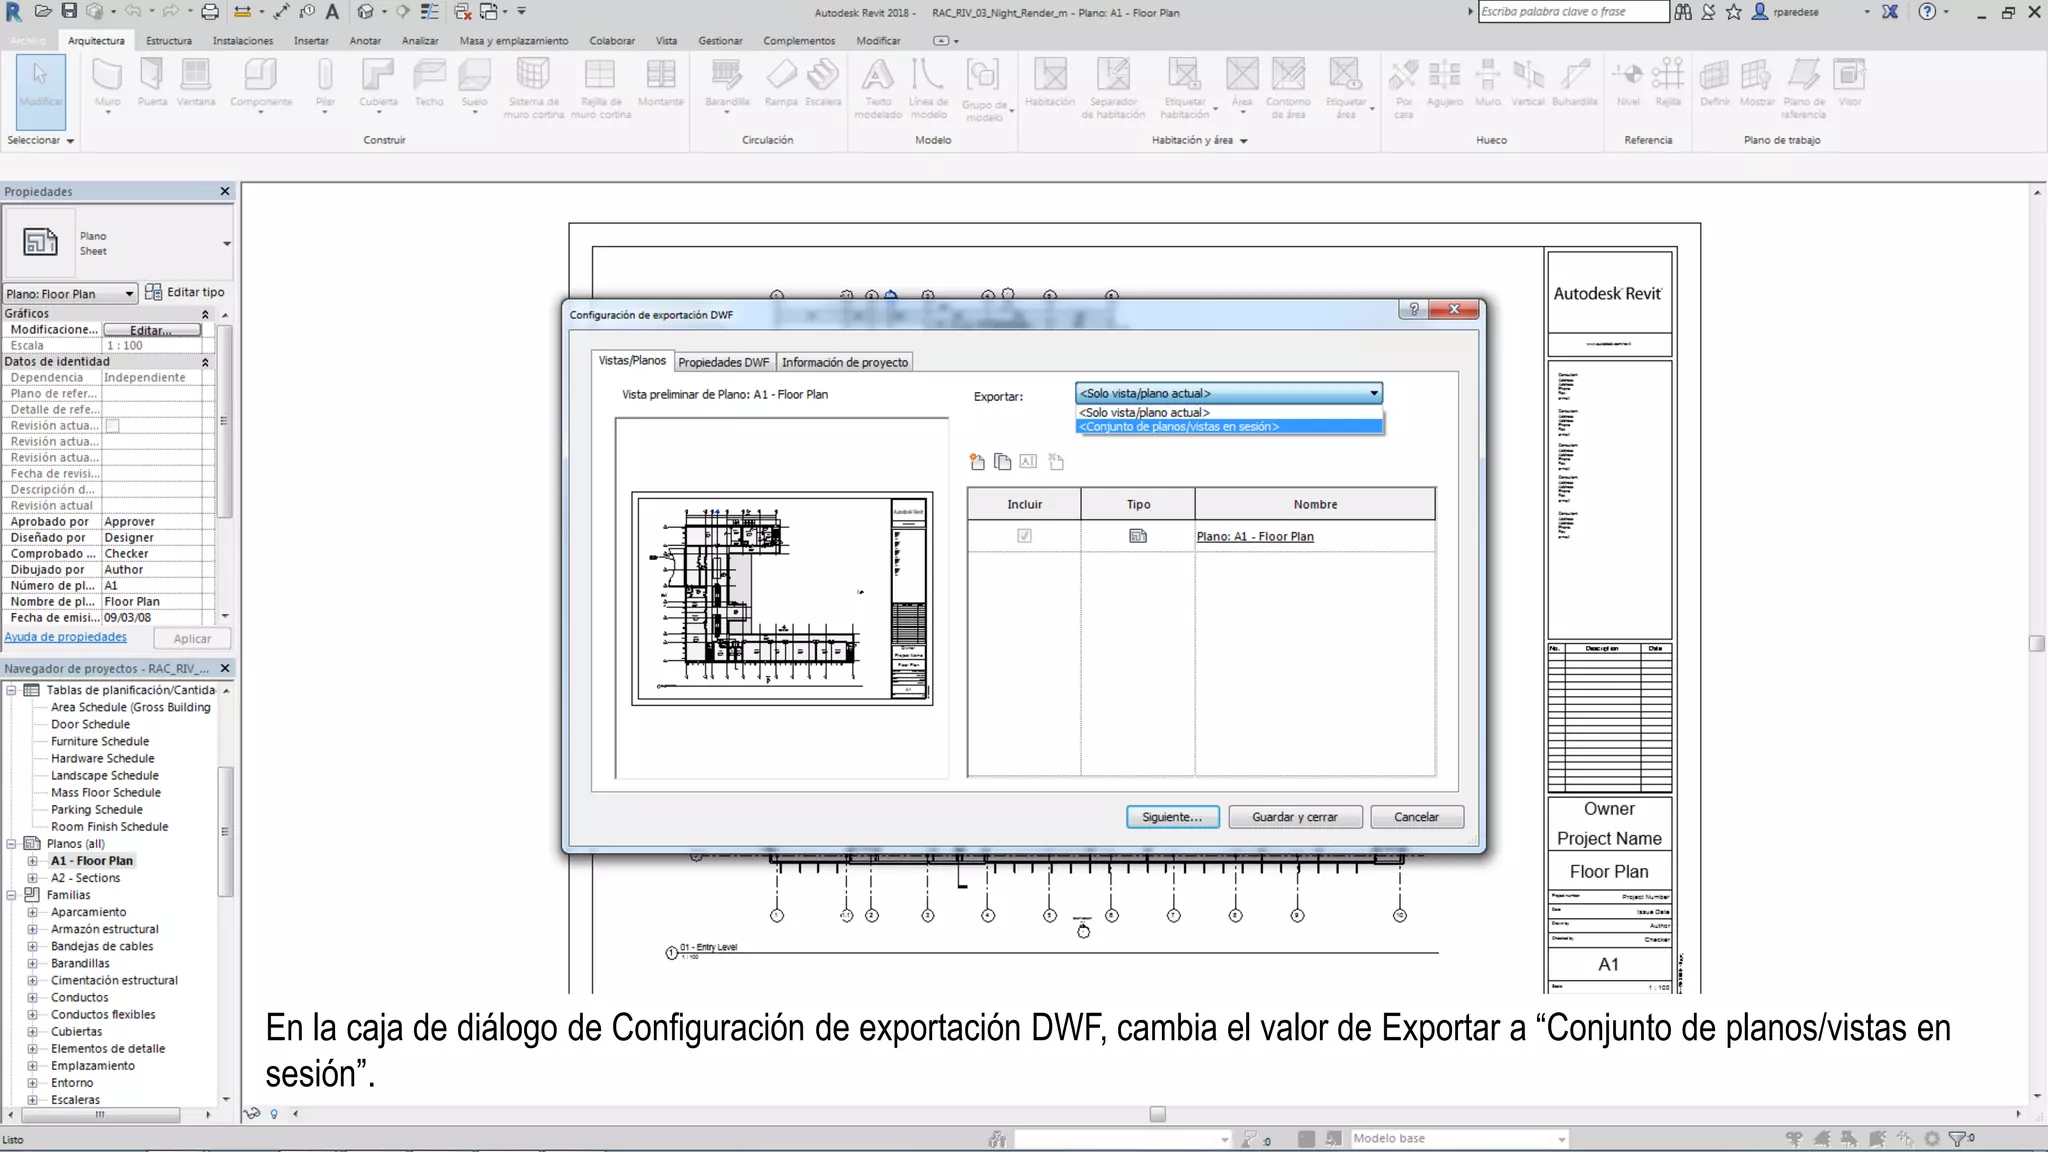Click the duplicate set icon in export dialog
The height and width of the screenshot is (1152, 2048).
pos(1002,461)
